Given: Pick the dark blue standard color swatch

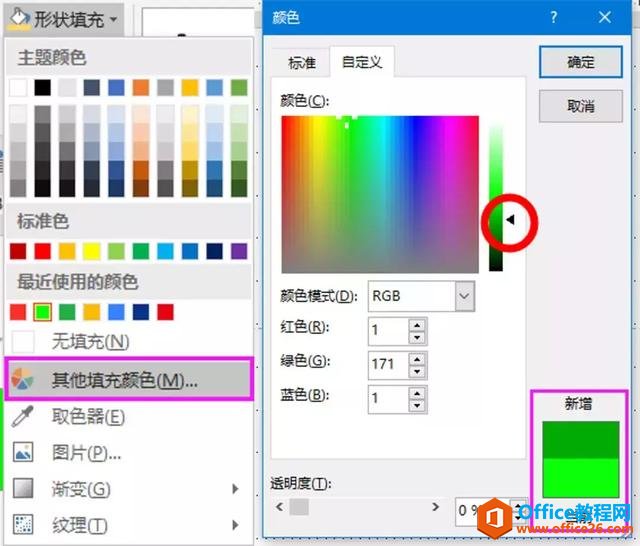Looking at the screenshot, I should click(215, 251).
